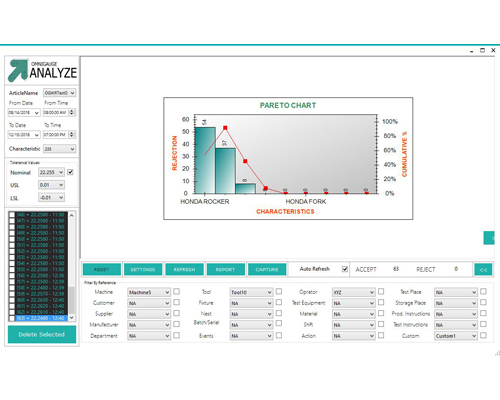
Task: Click From Time spinner arrows
Action: pyautogui.click(x=72, y=112)
